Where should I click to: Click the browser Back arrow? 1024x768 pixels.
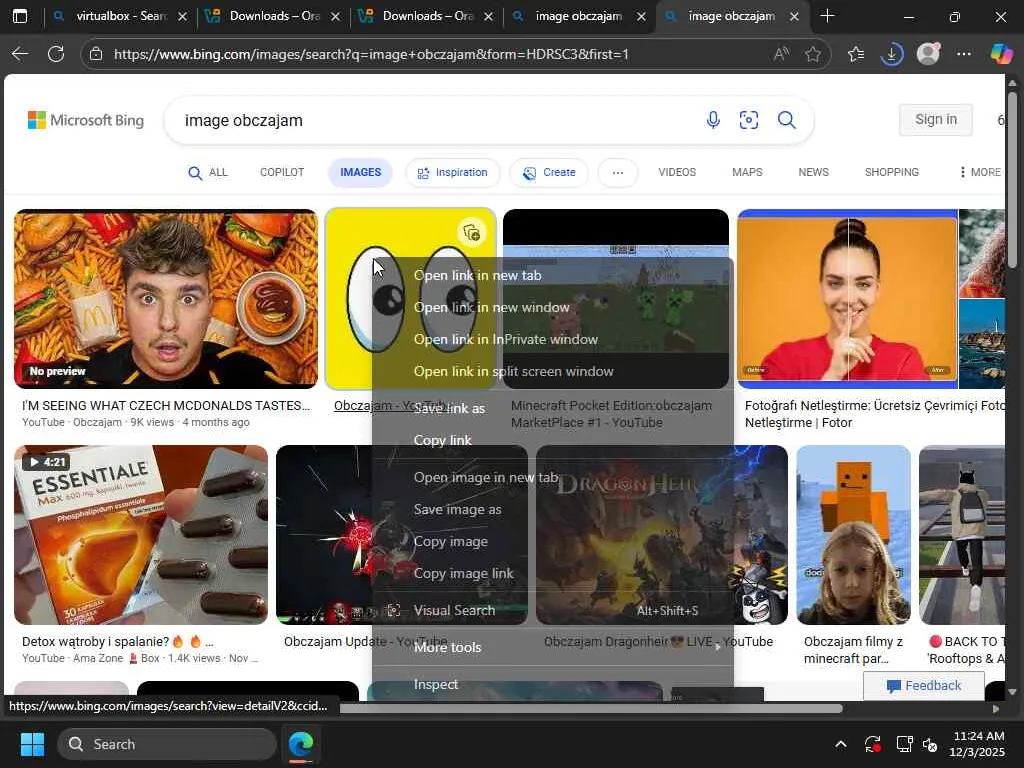(20, 54)
